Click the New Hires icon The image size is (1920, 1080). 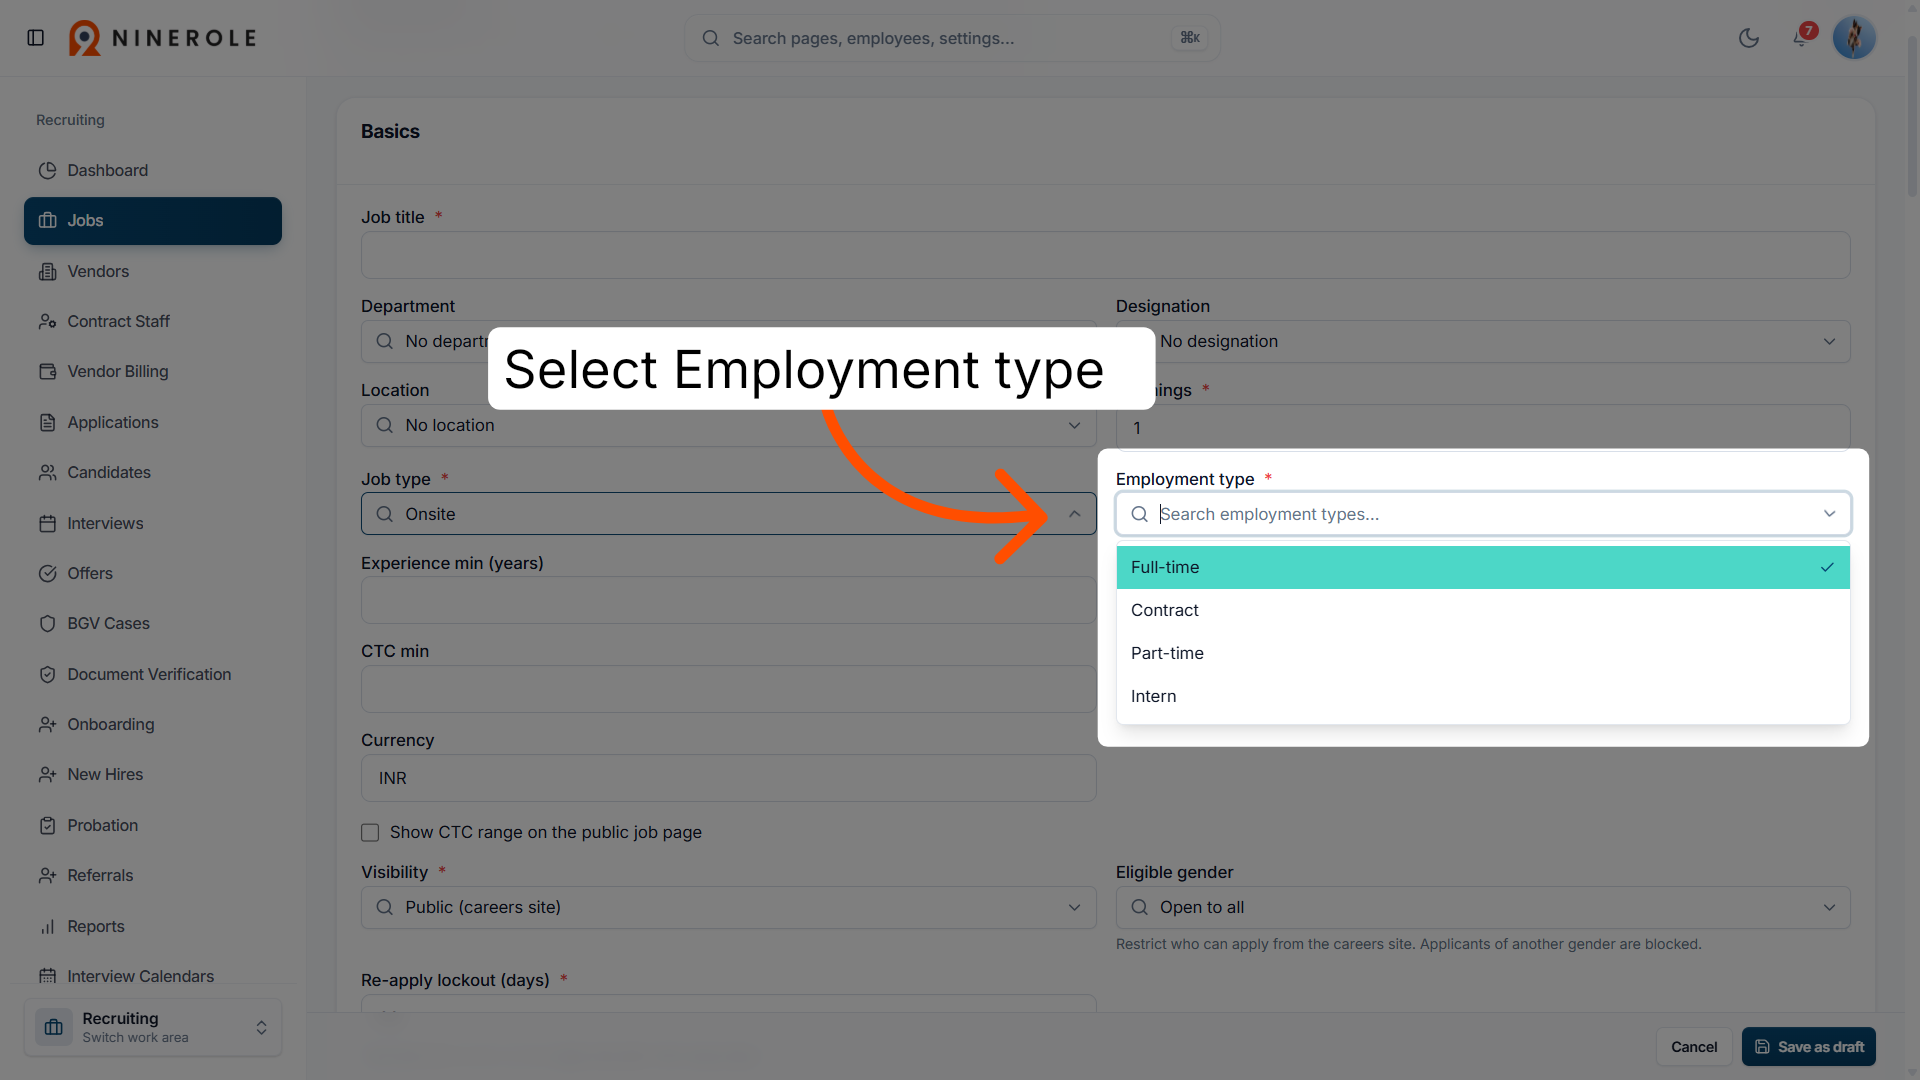click(47, 774)
